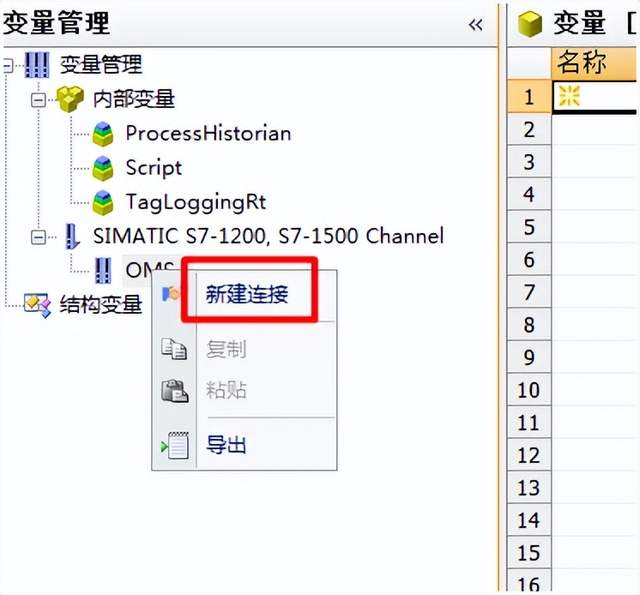The image size is (640, 595).
Task: Collapse the SIMATIC S7-1200, S7-1500 Channel node
Action: click(x=38, y=237)
